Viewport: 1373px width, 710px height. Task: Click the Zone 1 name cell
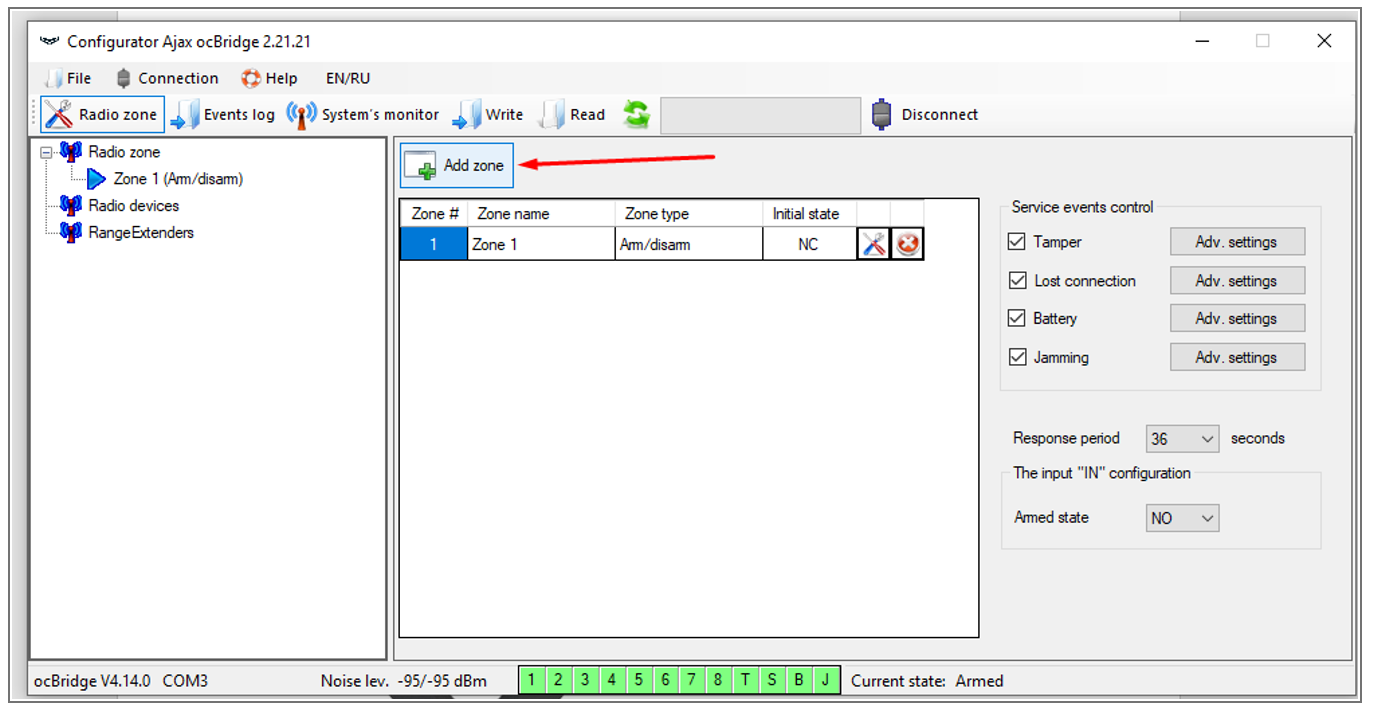(x=541, y=244)
